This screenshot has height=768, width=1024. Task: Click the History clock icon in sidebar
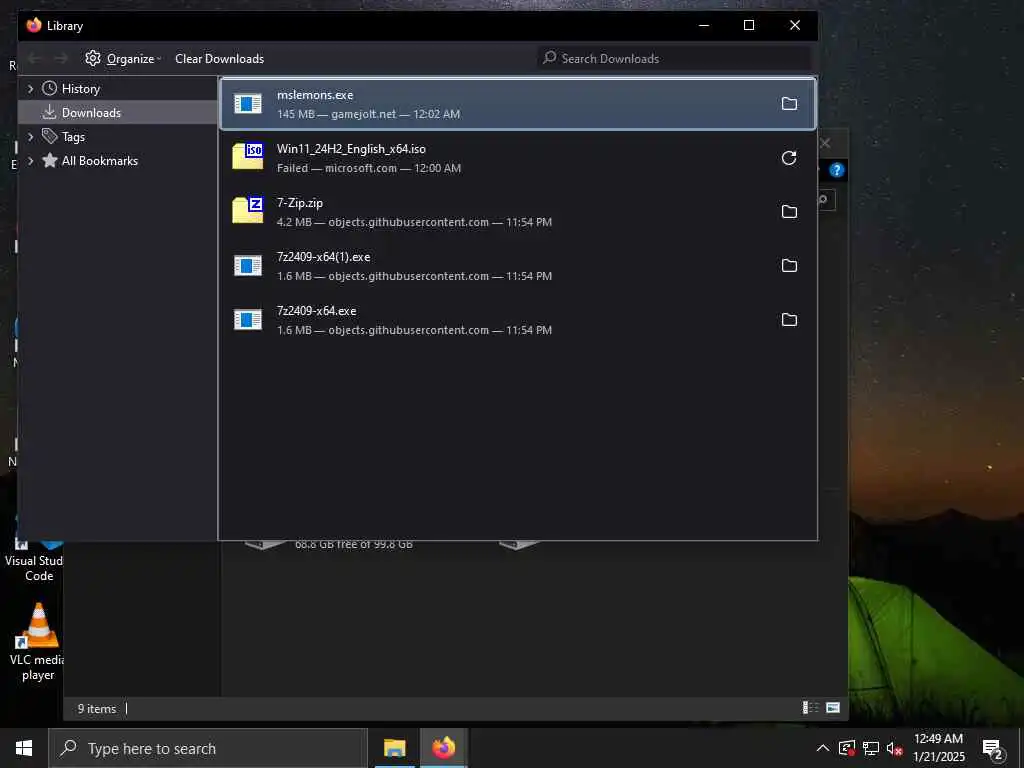[x=50, y=88]
